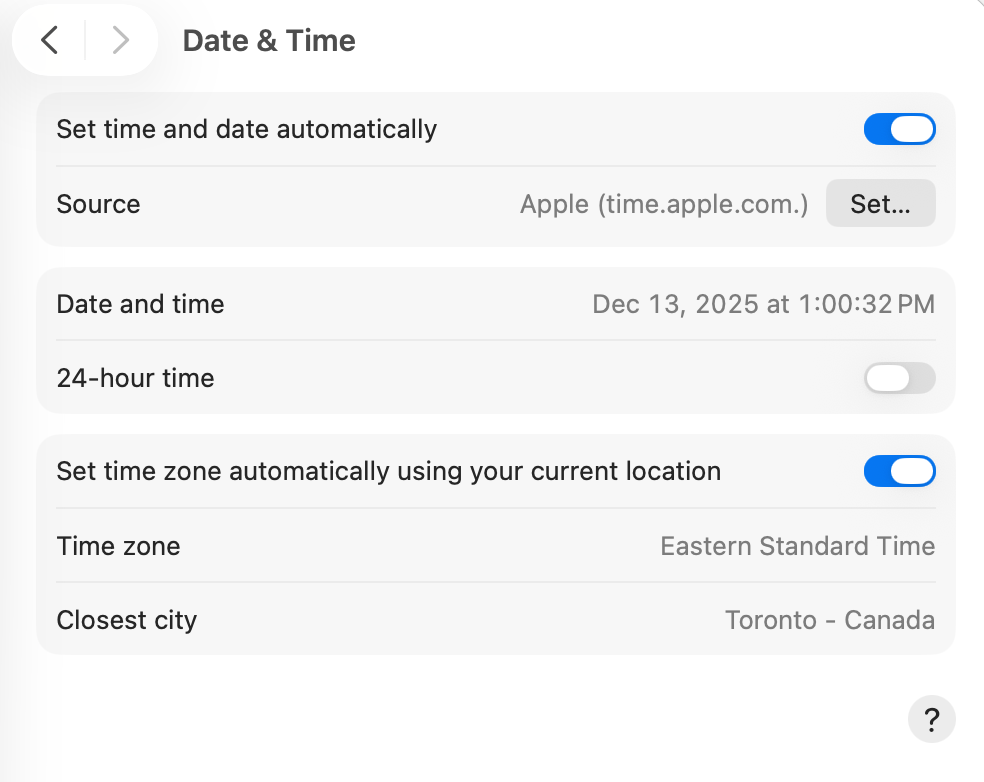Image resolution: width=984 pixels, height=782 pixels.
Task: Click the question mark for Date & Time help
Action: [931, 719]
